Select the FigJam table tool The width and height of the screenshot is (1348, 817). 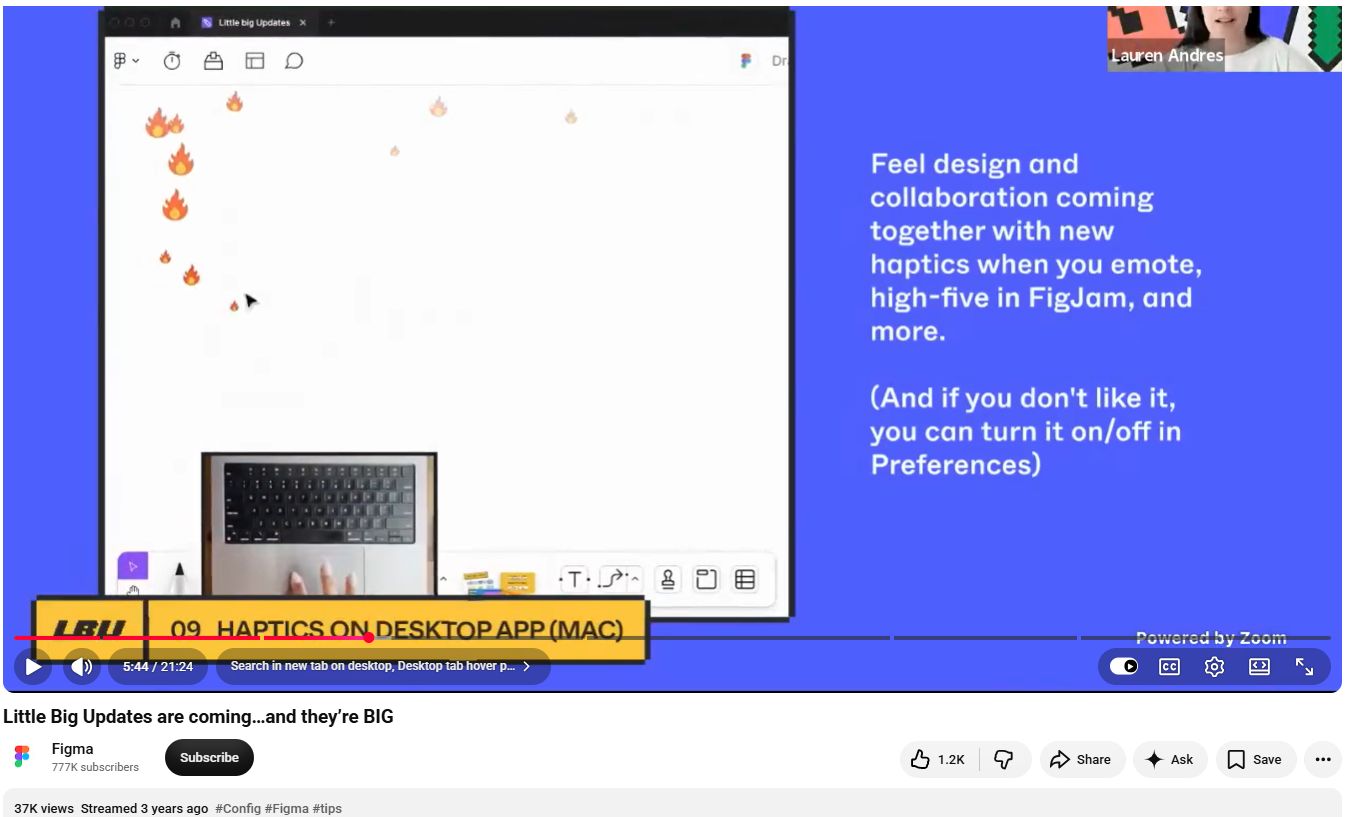pyautogui.click(x=745, y=579)
